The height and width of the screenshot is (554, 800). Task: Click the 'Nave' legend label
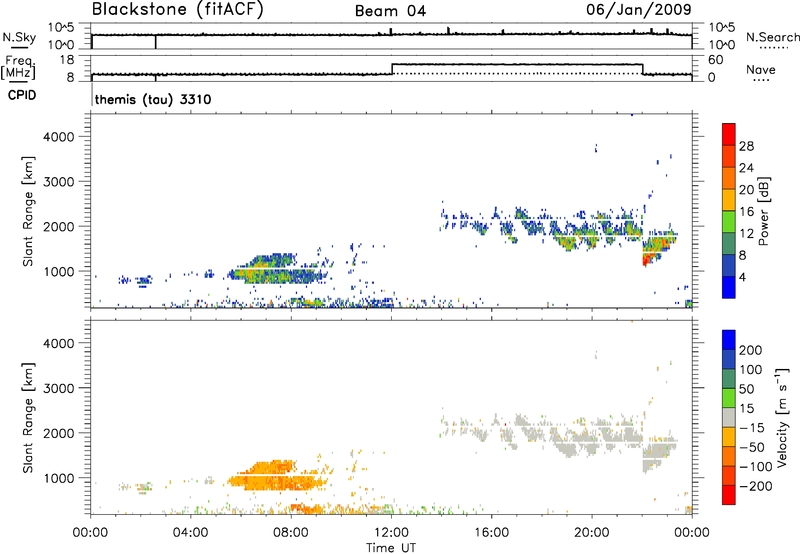point(761,69)
